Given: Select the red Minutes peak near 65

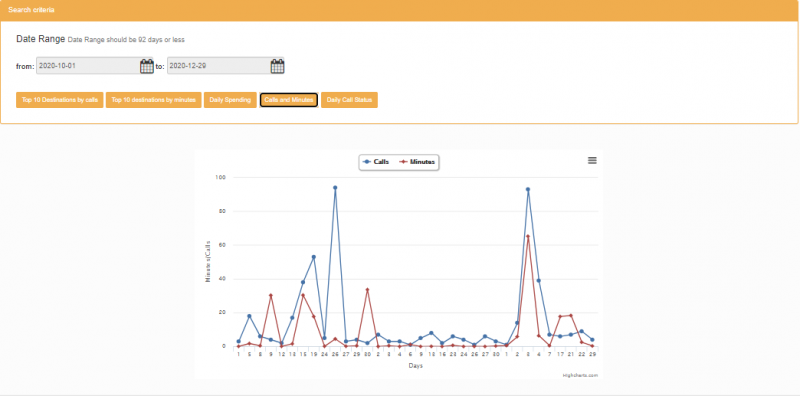Looking at the screenshot, I should pyautogui.click(x=528, y=236).
